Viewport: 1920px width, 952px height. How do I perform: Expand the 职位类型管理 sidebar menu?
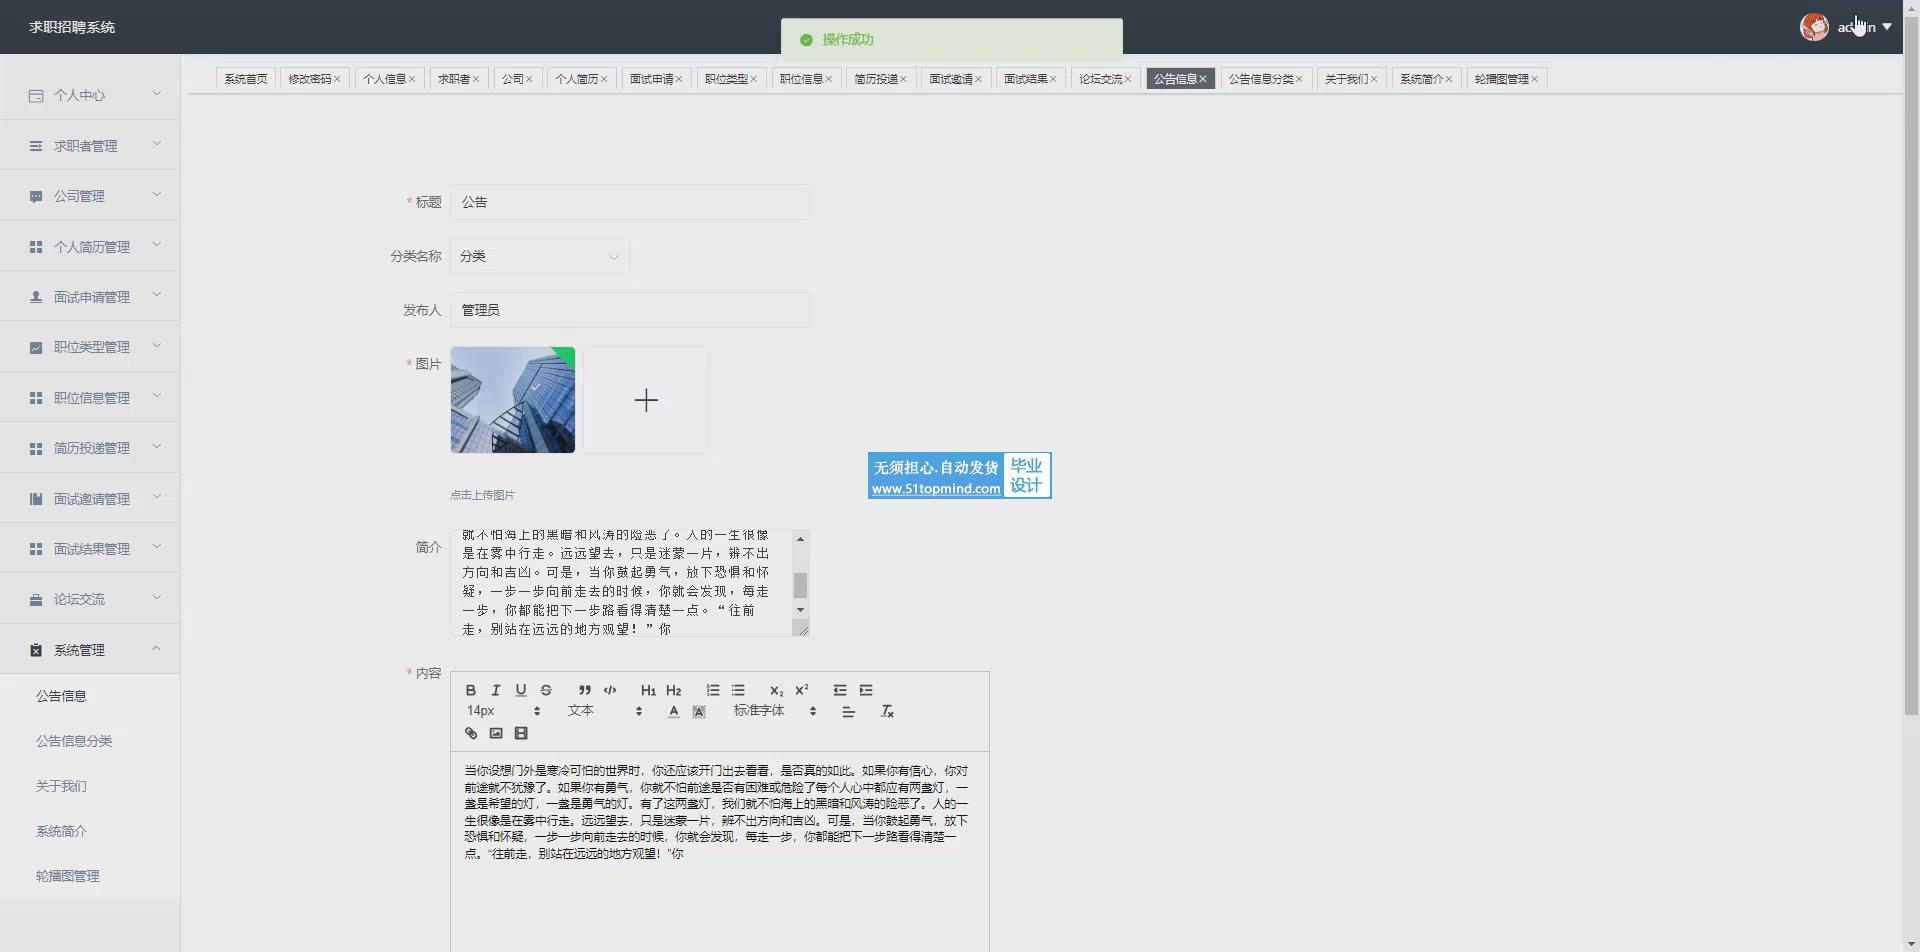coord(90,347)
